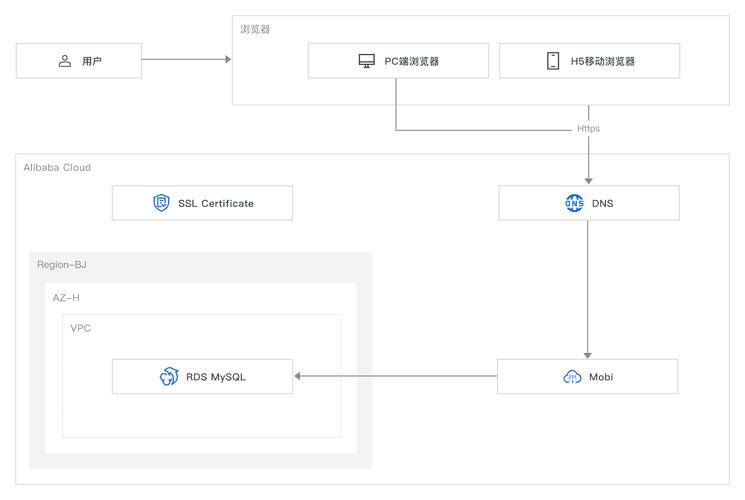Click the H5 mobile phone icon
Viewport: 745px width, 500px height.
[553, 61]
